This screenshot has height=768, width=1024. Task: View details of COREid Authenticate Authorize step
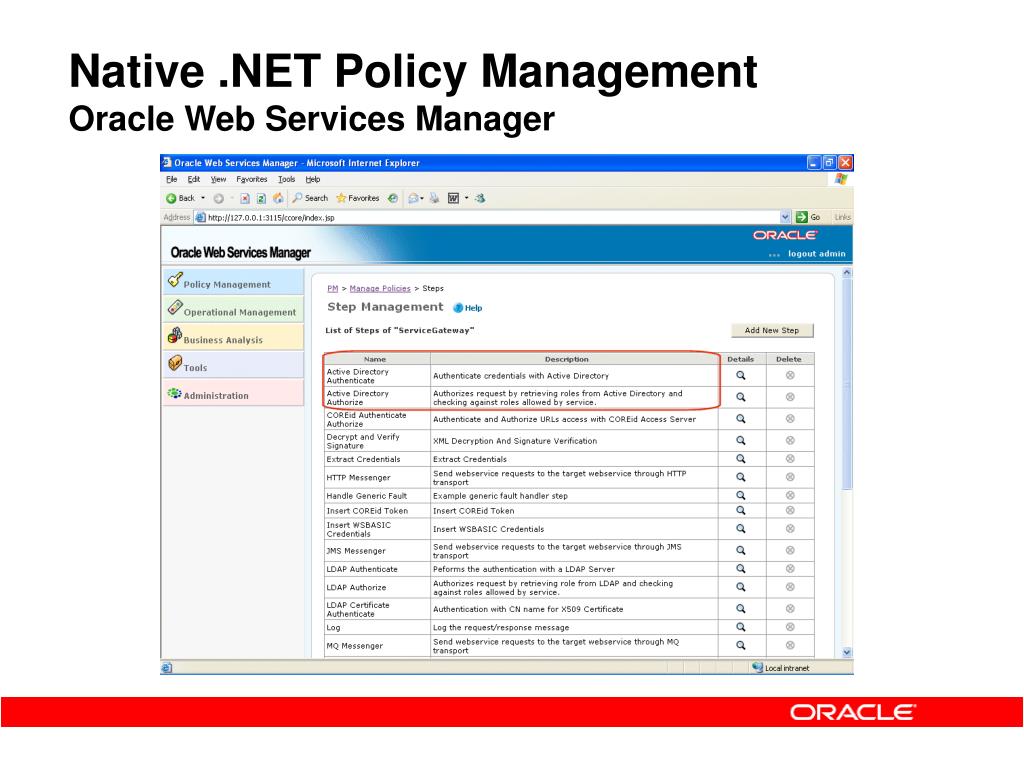(741, 419)
